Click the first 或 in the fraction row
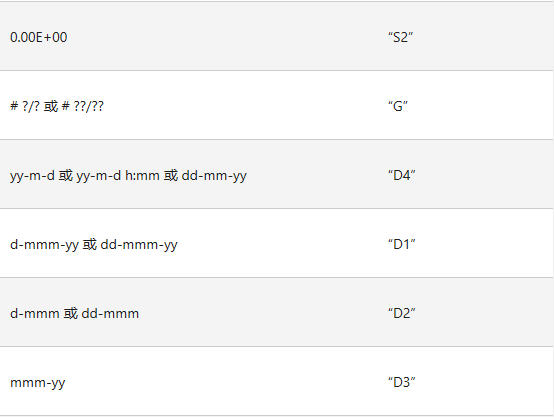 (x=51, y=106)
